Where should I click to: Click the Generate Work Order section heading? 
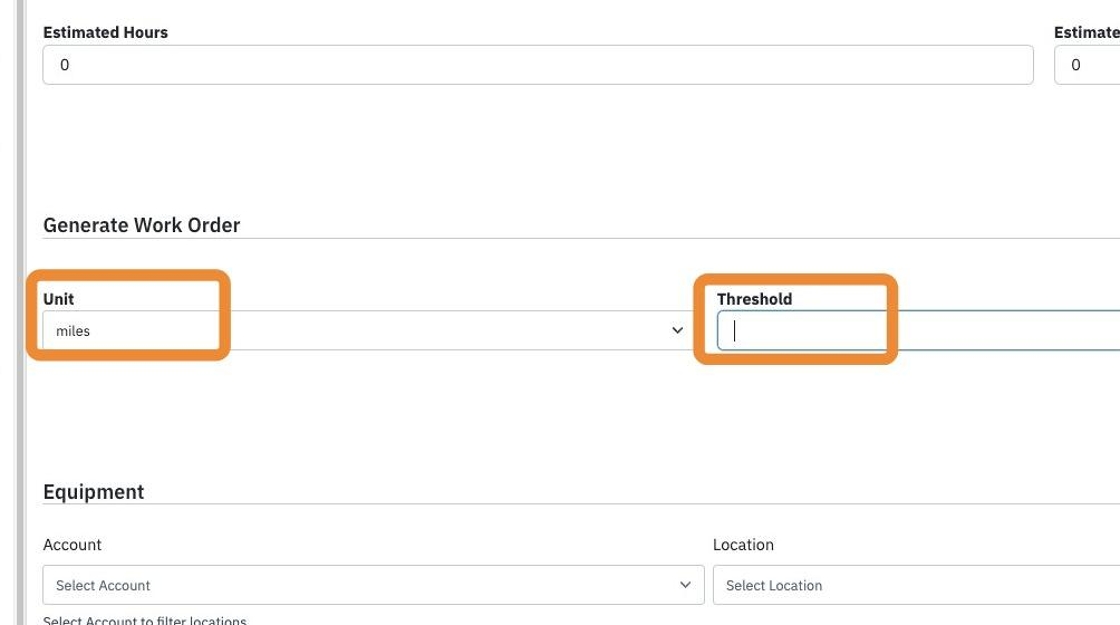pyautogui.click(x=141, y=225)
